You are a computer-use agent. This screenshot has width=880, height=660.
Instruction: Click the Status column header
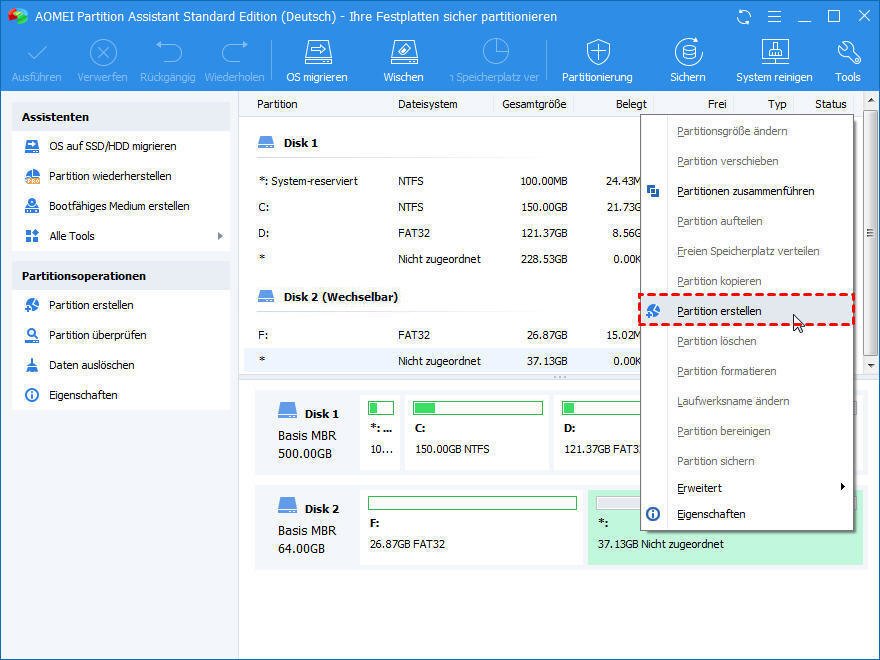coord(831,104)
